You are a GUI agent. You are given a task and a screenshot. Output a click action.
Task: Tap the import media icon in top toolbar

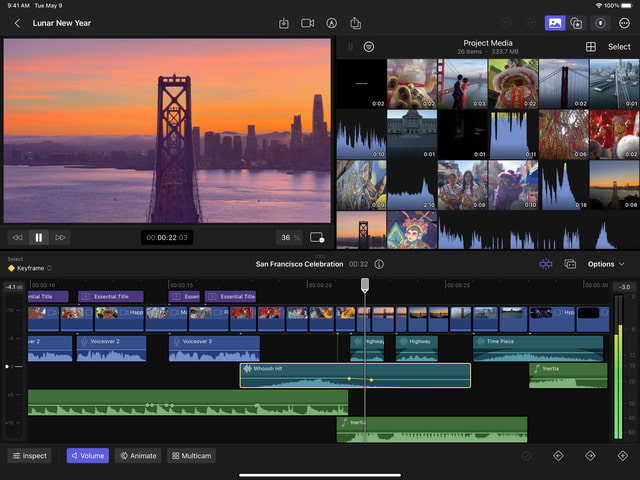pos(284,23)
